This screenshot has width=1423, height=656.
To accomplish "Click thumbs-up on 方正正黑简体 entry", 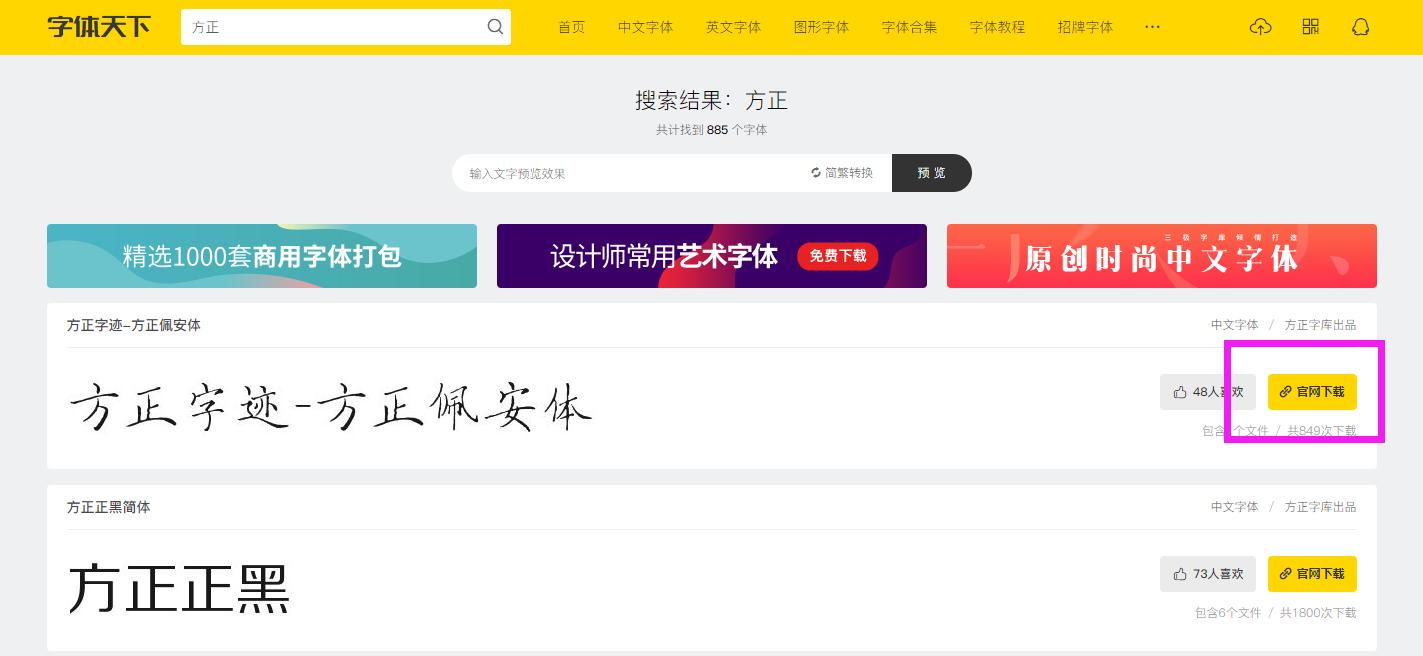I will (x=1178, y=574).
